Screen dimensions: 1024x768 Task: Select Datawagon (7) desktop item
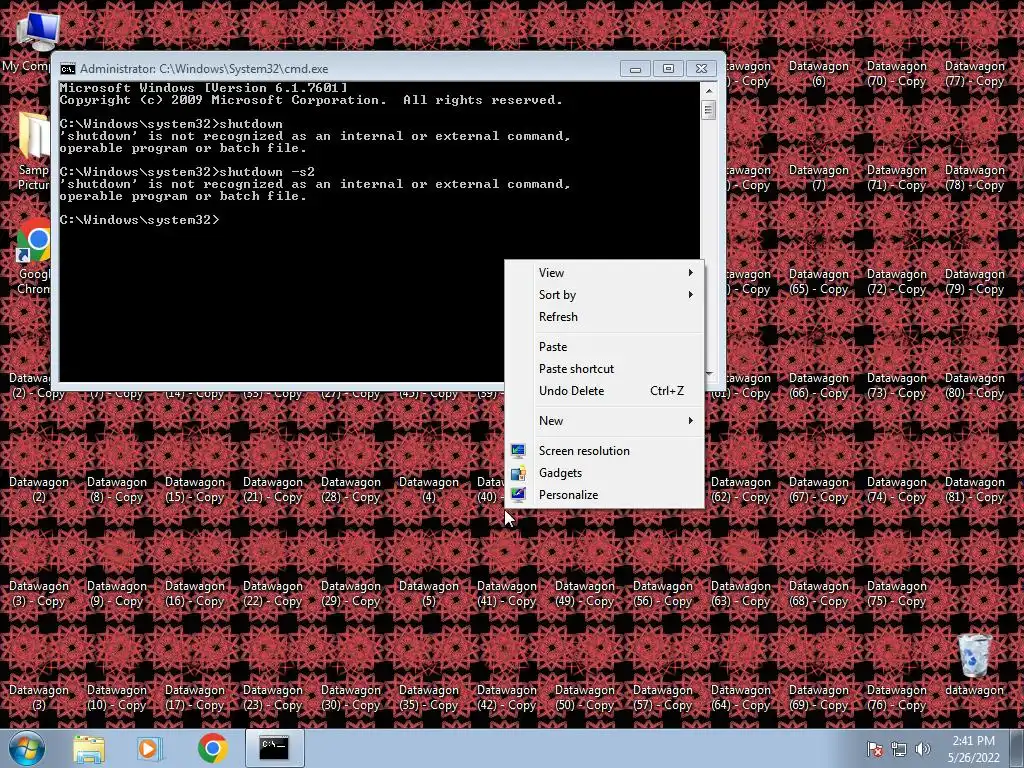coord(818,177)
